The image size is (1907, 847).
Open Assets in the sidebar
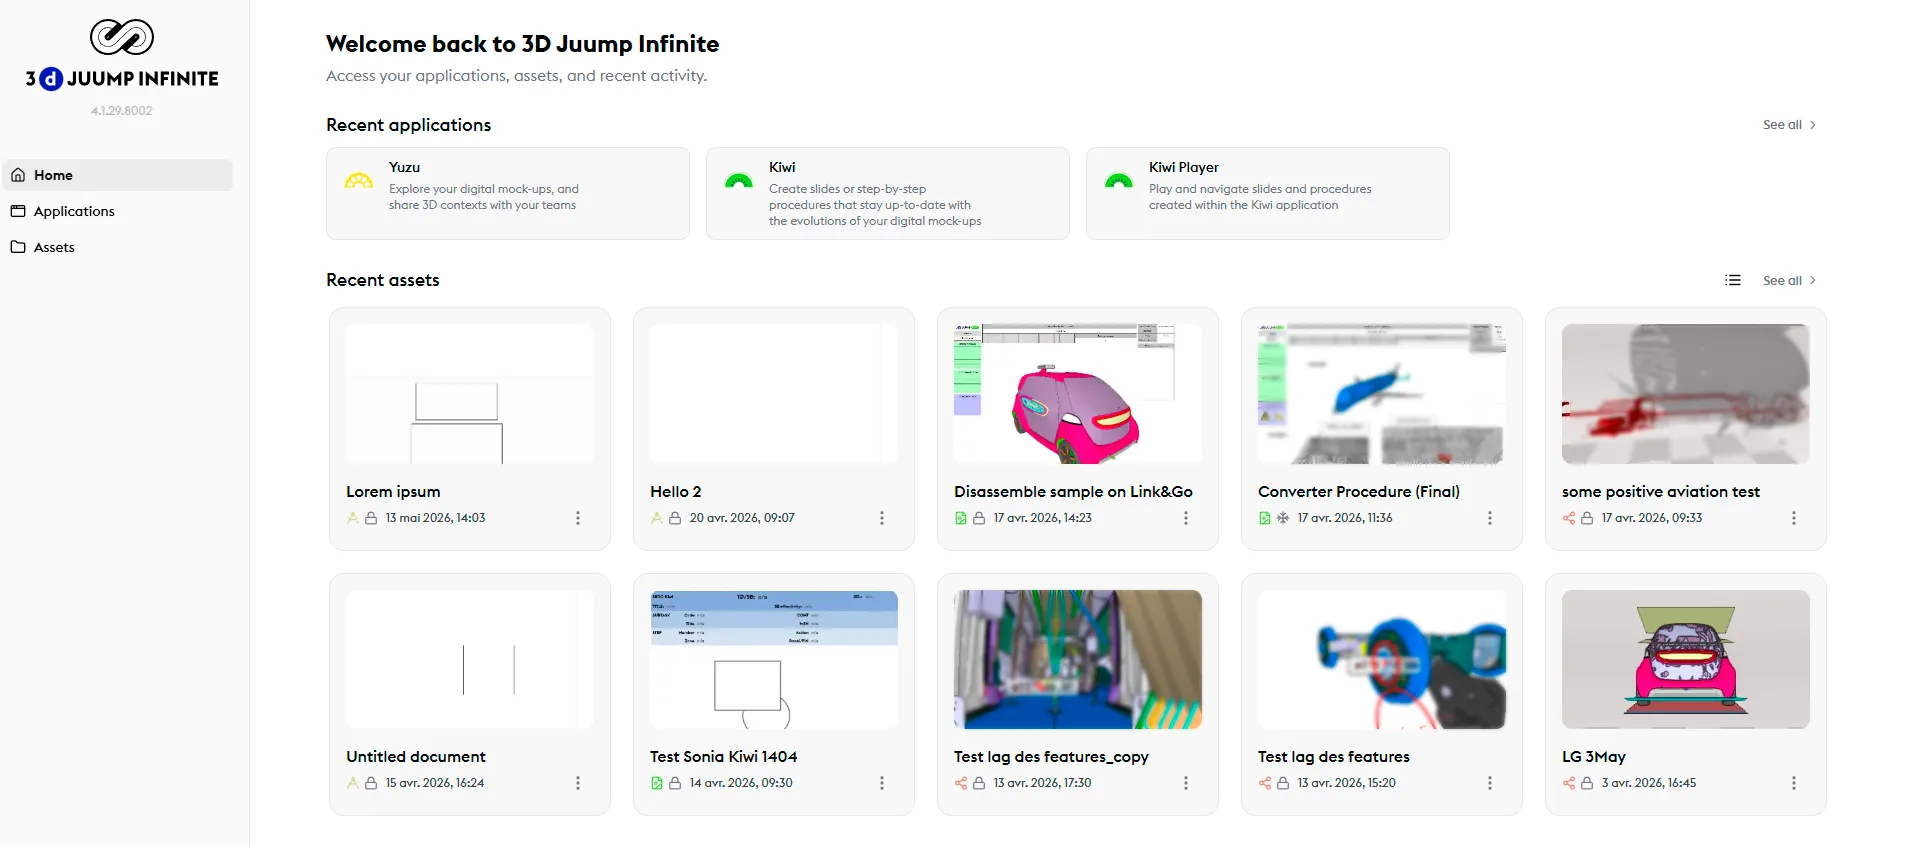click(118, 247)
